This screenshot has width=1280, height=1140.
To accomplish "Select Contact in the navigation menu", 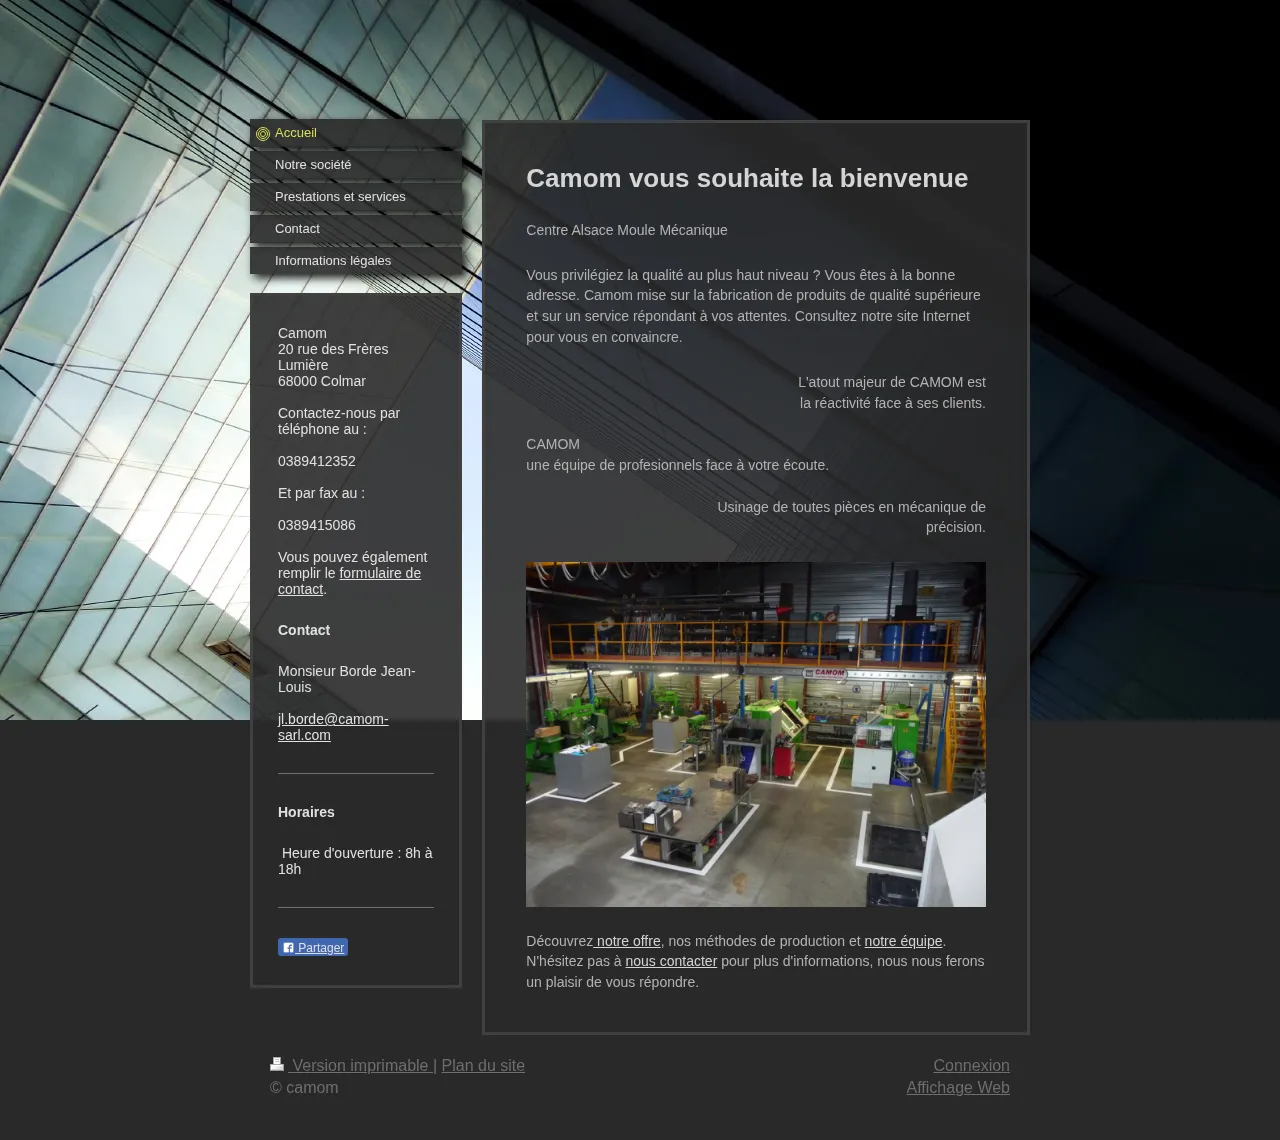I will click(x=297, y=229).
